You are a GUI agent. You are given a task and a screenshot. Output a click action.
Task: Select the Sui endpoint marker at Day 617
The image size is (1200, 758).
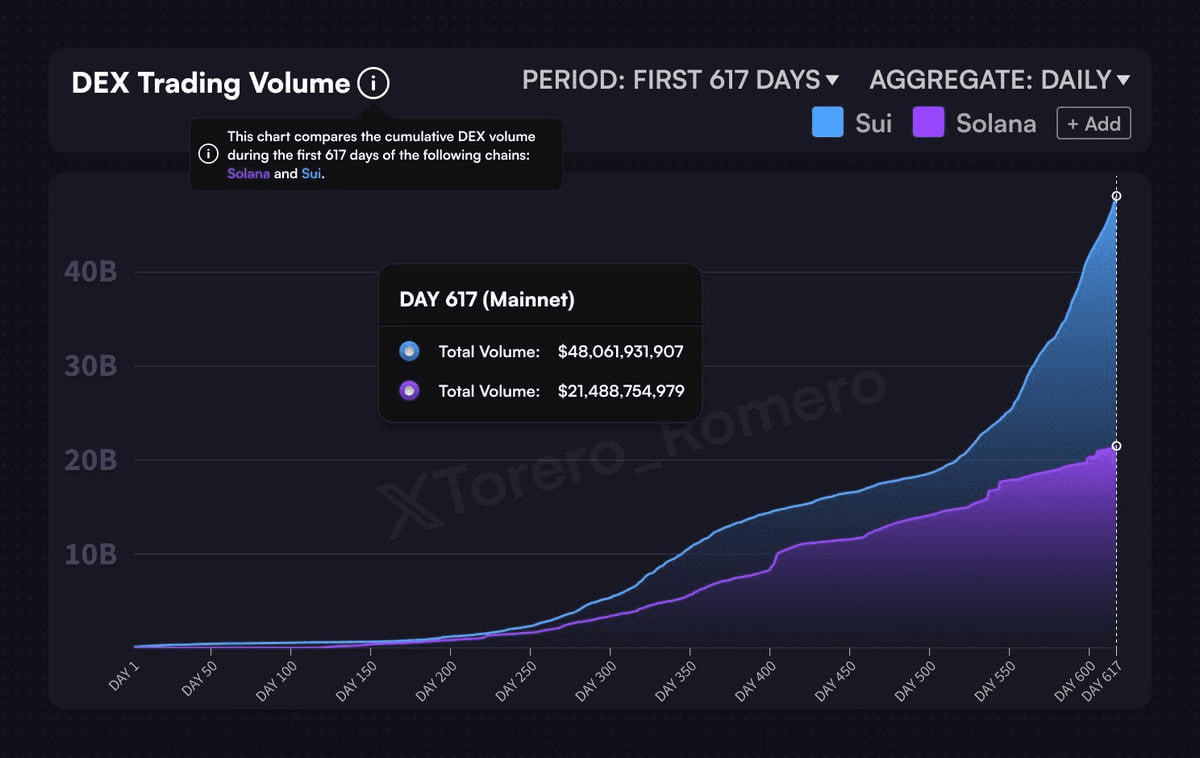pyautogui.click(x=1116, y=196)
